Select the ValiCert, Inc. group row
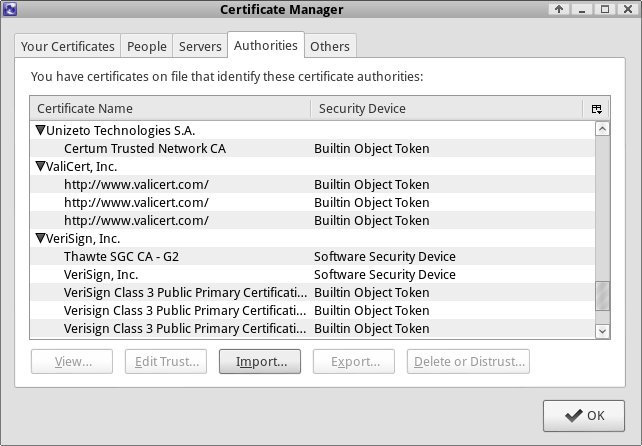The width and height of the screenshot is (642, 446). (x=312, y=166)
